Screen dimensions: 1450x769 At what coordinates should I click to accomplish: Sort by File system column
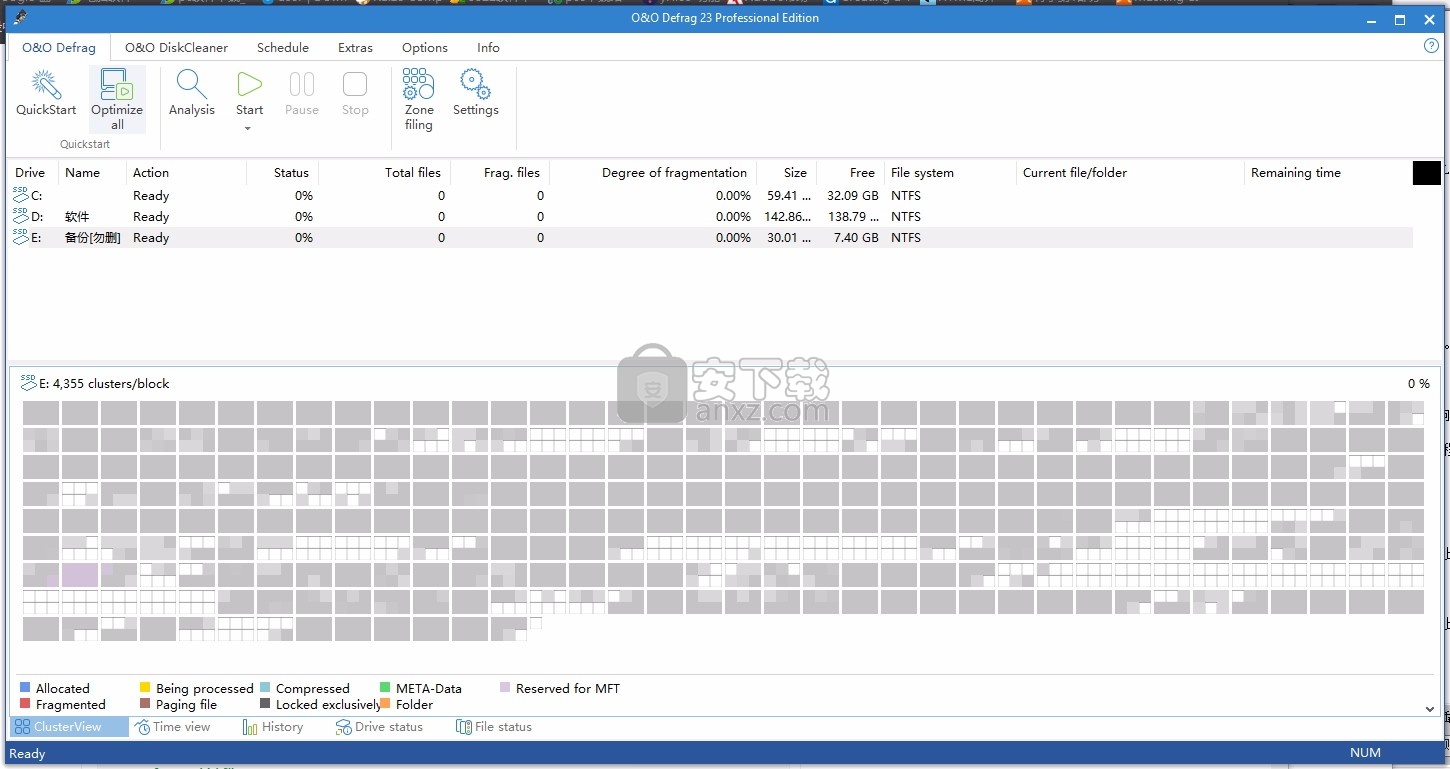[950, 173]
